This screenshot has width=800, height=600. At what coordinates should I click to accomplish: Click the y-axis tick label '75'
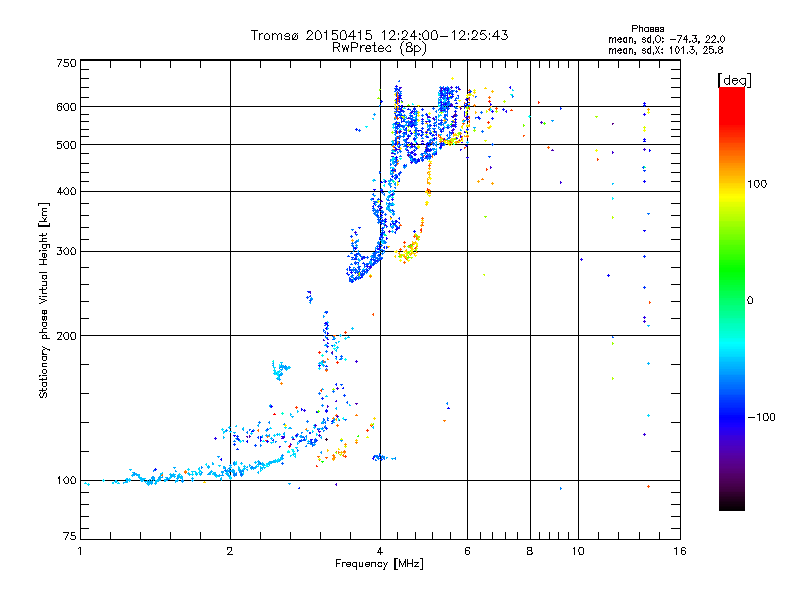click(x=70, y=536)
